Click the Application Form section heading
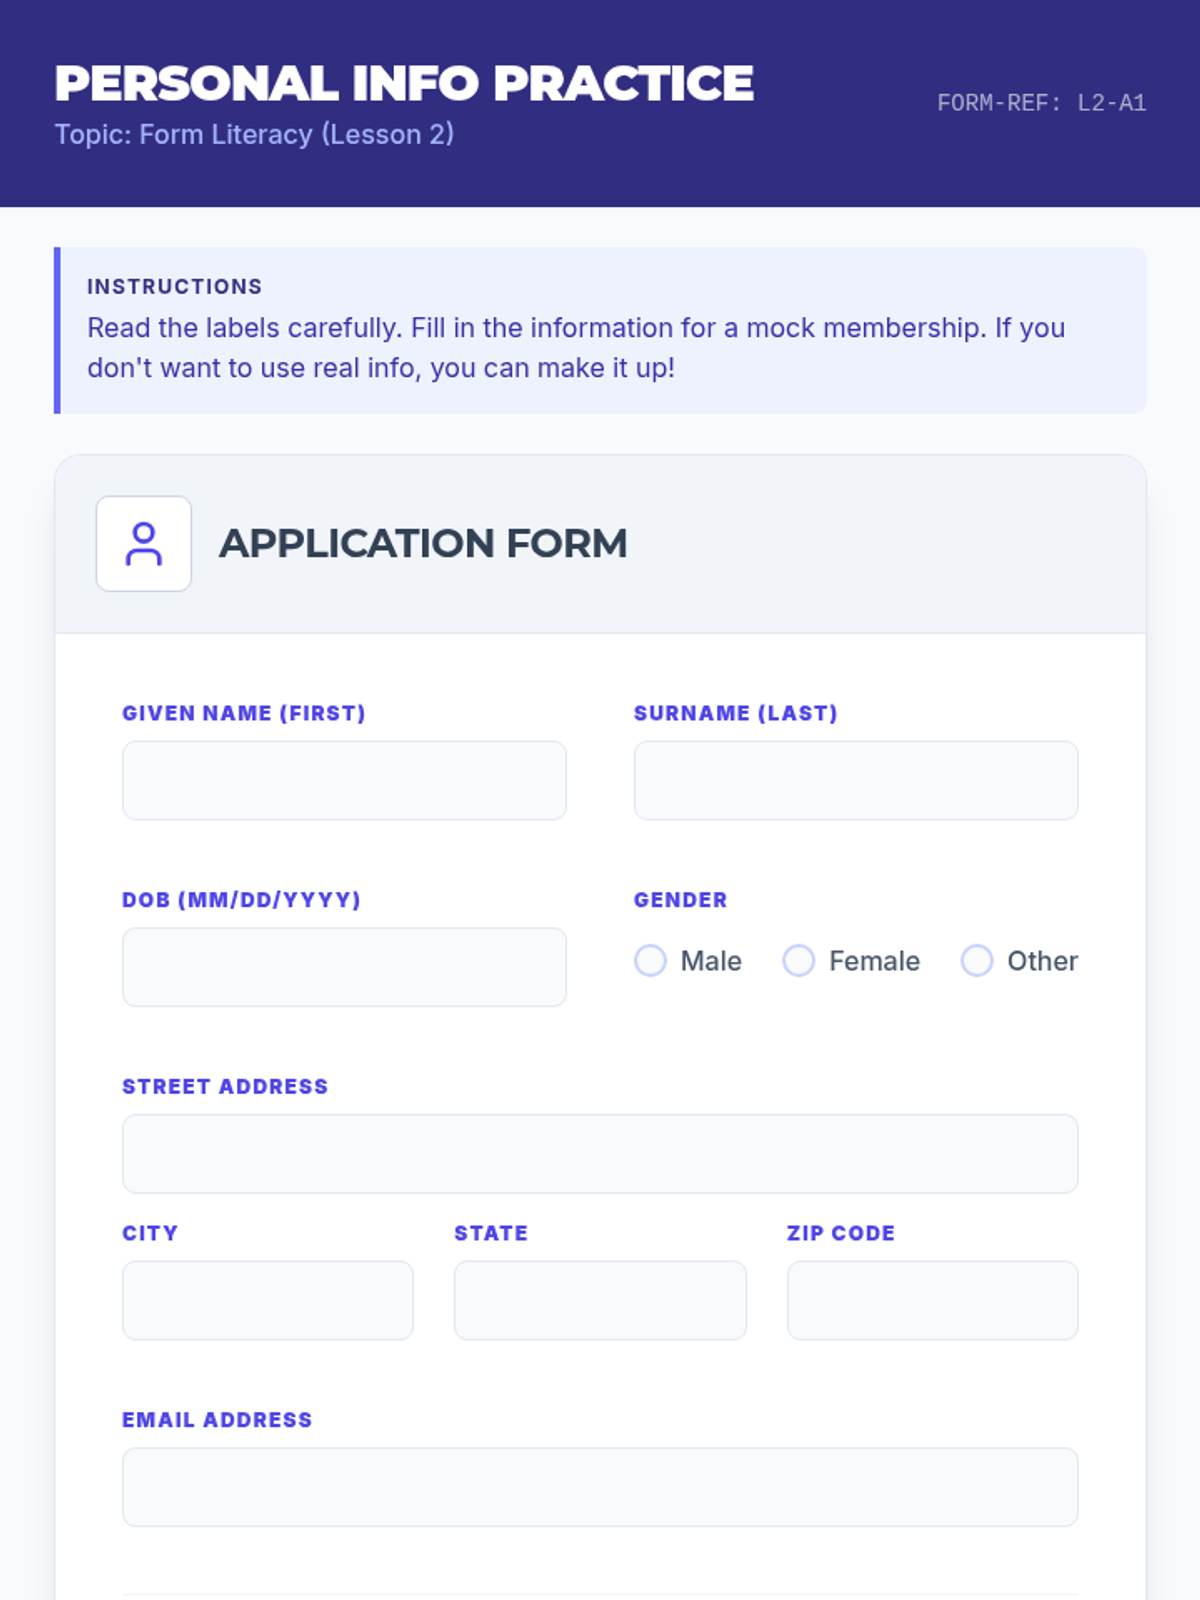This screenshot has width=1200, height=1600. pyautogui.click(x=423, y=544)
